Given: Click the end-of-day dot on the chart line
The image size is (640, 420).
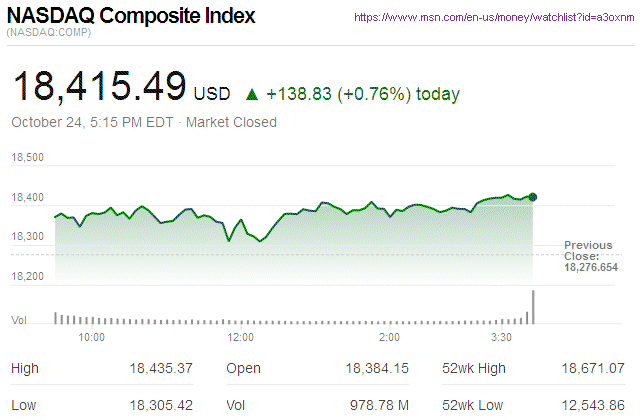Looking at the screenshot, I should (533, 197).
